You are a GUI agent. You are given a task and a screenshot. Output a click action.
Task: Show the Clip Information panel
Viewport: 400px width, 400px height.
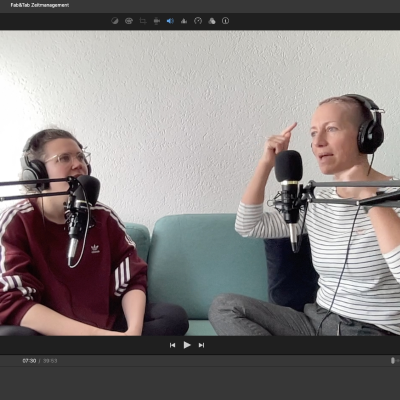(x=226, y=21)
